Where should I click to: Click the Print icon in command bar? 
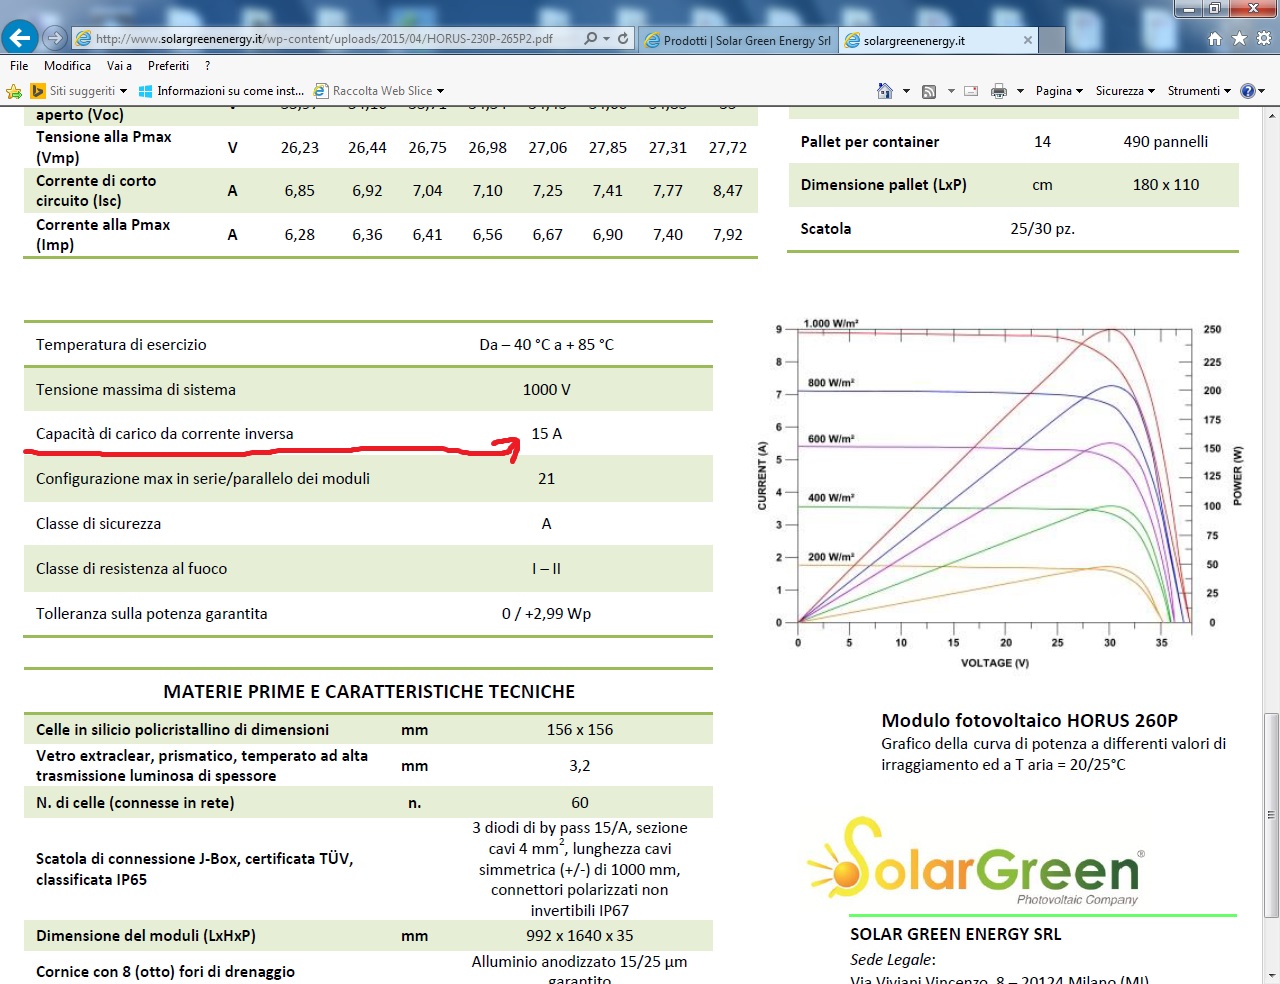pos(999,91)
